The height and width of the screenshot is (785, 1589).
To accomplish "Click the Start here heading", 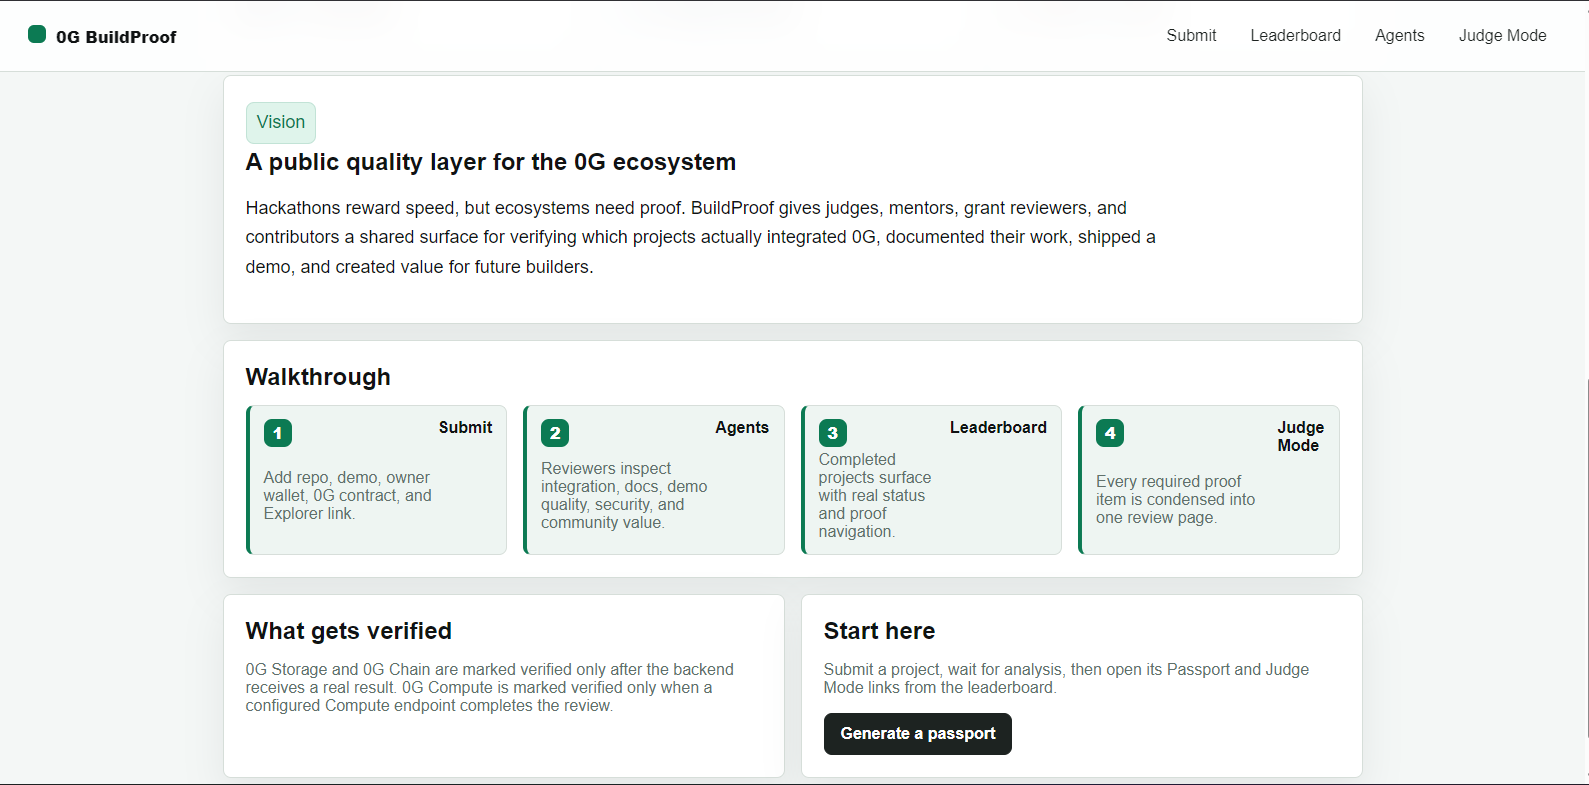I will click(879, 631).
